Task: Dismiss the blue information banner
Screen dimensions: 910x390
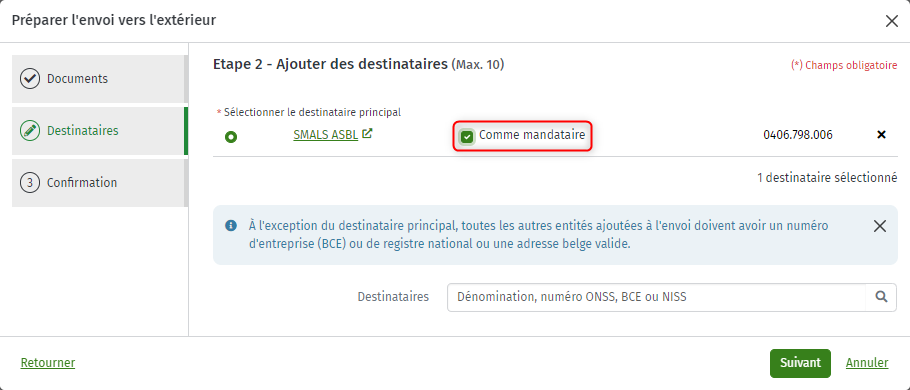Action: (880, 226)
